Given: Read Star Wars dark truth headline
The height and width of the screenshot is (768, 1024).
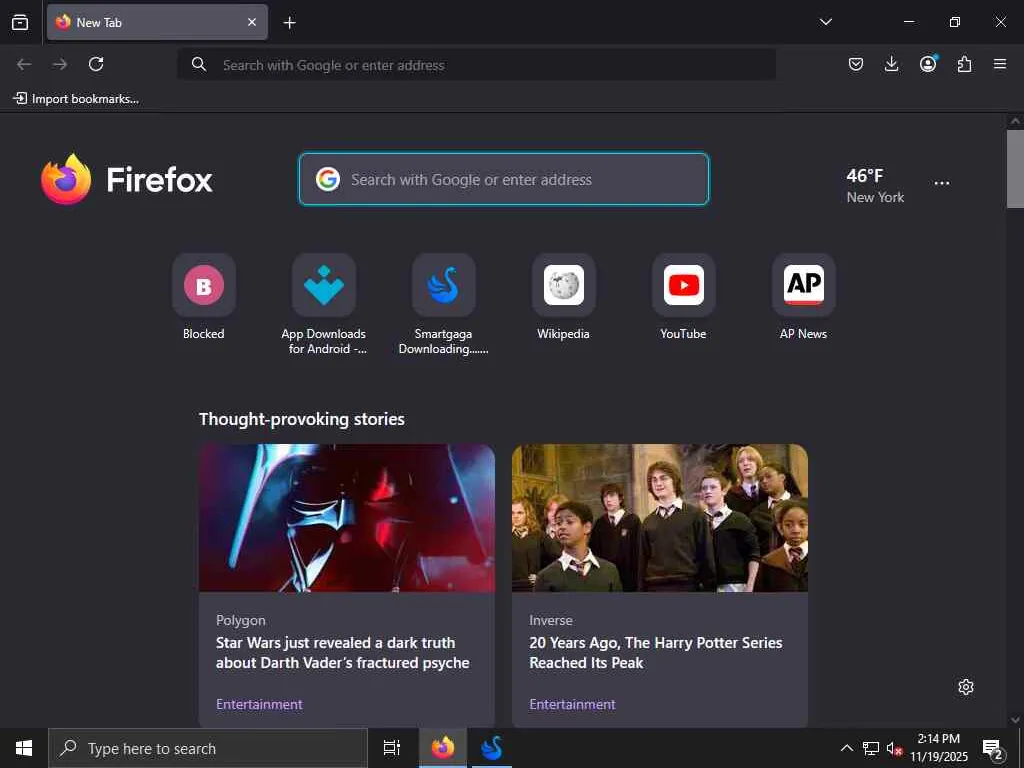Looking at the screenshot, I should 343,652.
